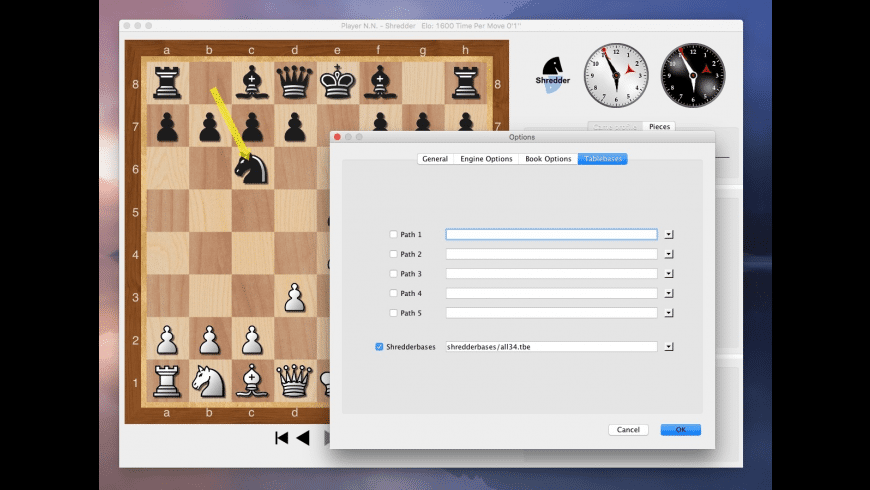Edit the Shredderbases path field
The height and width of the screenshot is (490, 870).
click(552, 347)
